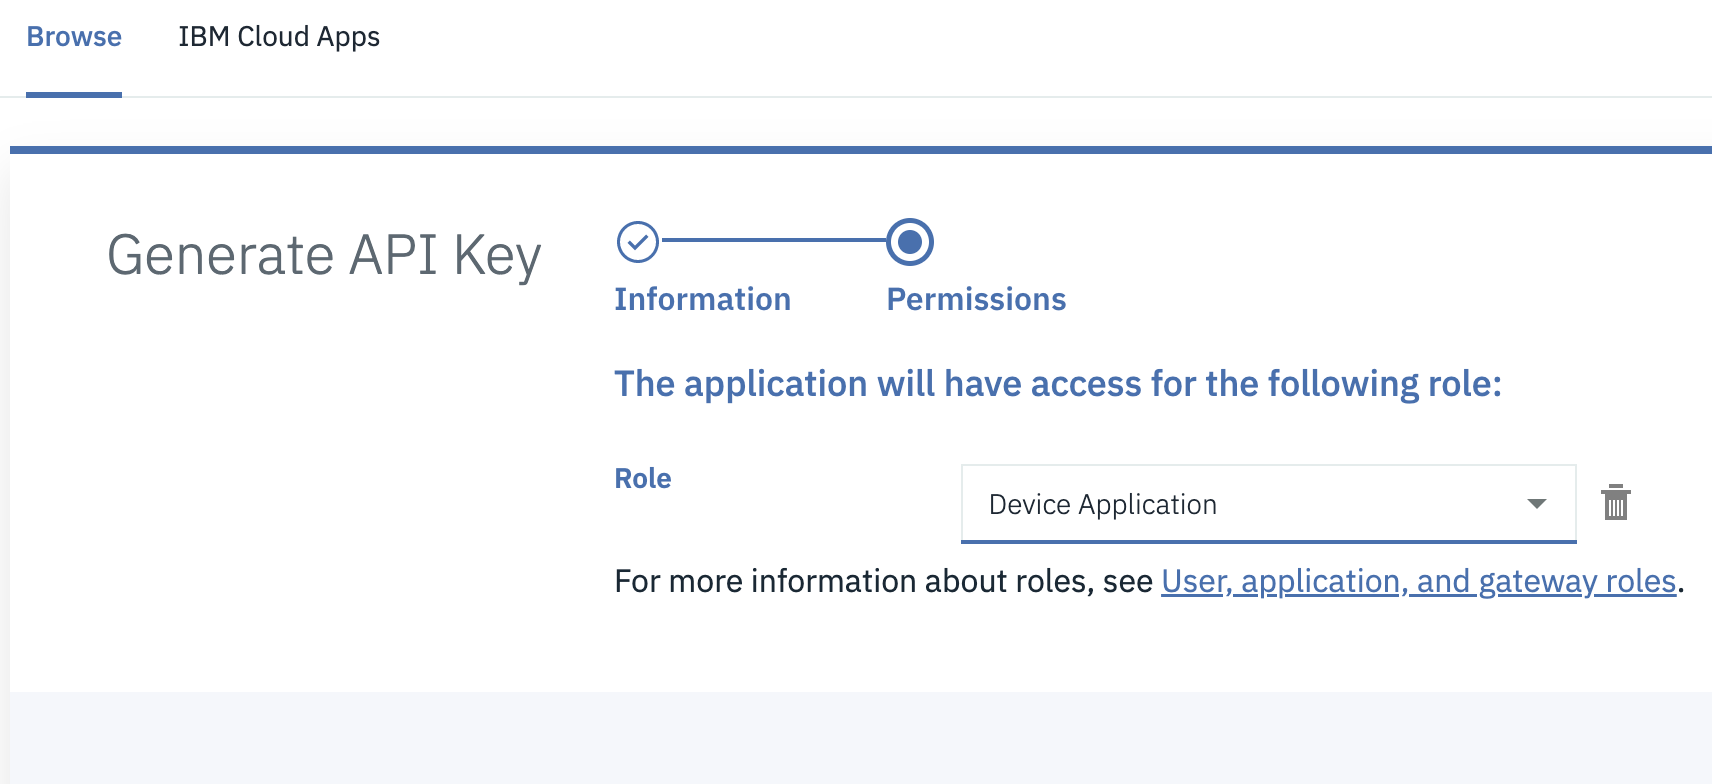Open User, application, and gateway roles link
Screen dimensions: 1712x784
tap(1417, 581)
